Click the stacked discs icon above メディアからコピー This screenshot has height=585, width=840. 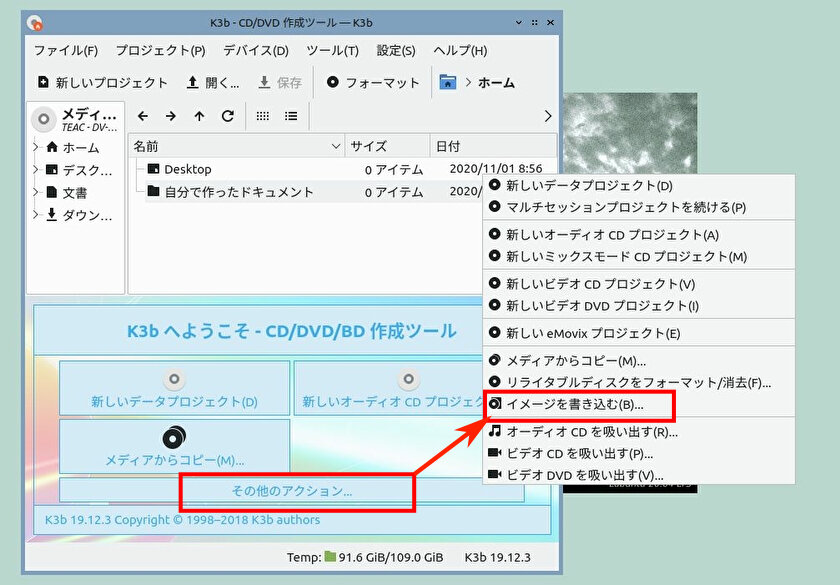pyautogui.click(x=174, y=437)
